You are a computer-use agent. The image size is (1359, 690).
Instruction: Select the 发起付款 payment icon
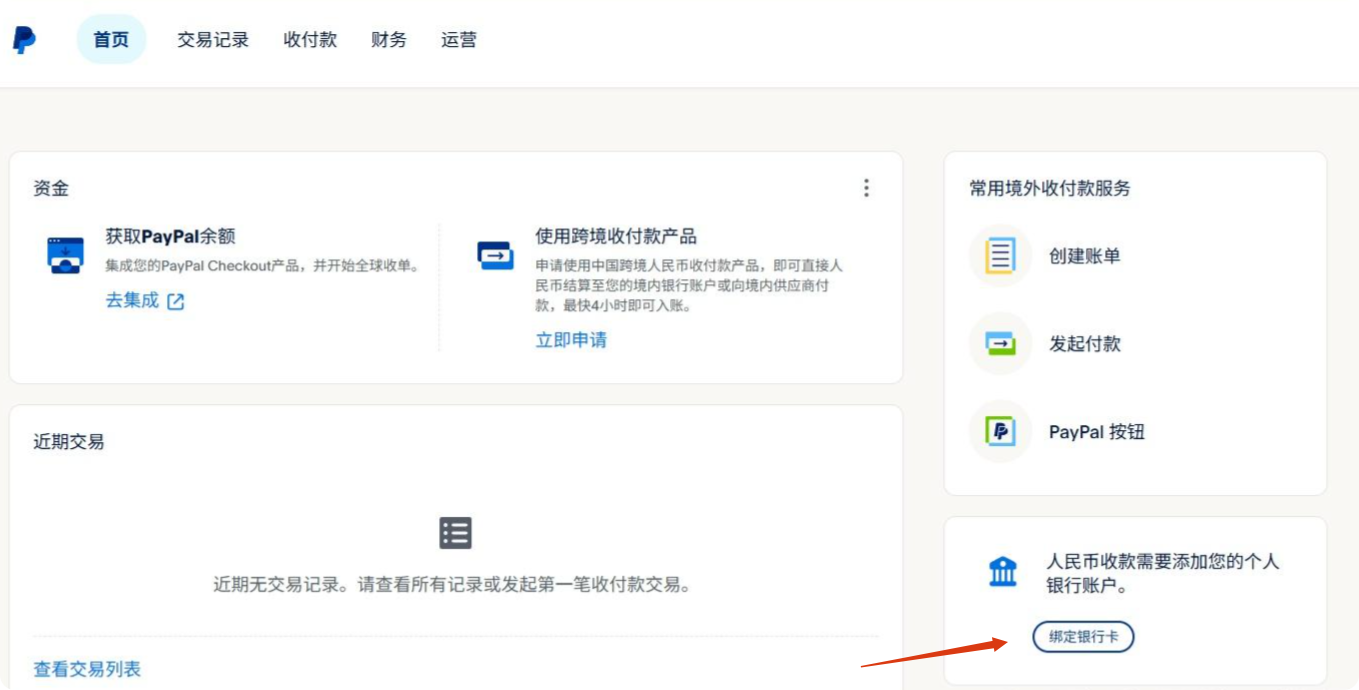click(999, 344)
